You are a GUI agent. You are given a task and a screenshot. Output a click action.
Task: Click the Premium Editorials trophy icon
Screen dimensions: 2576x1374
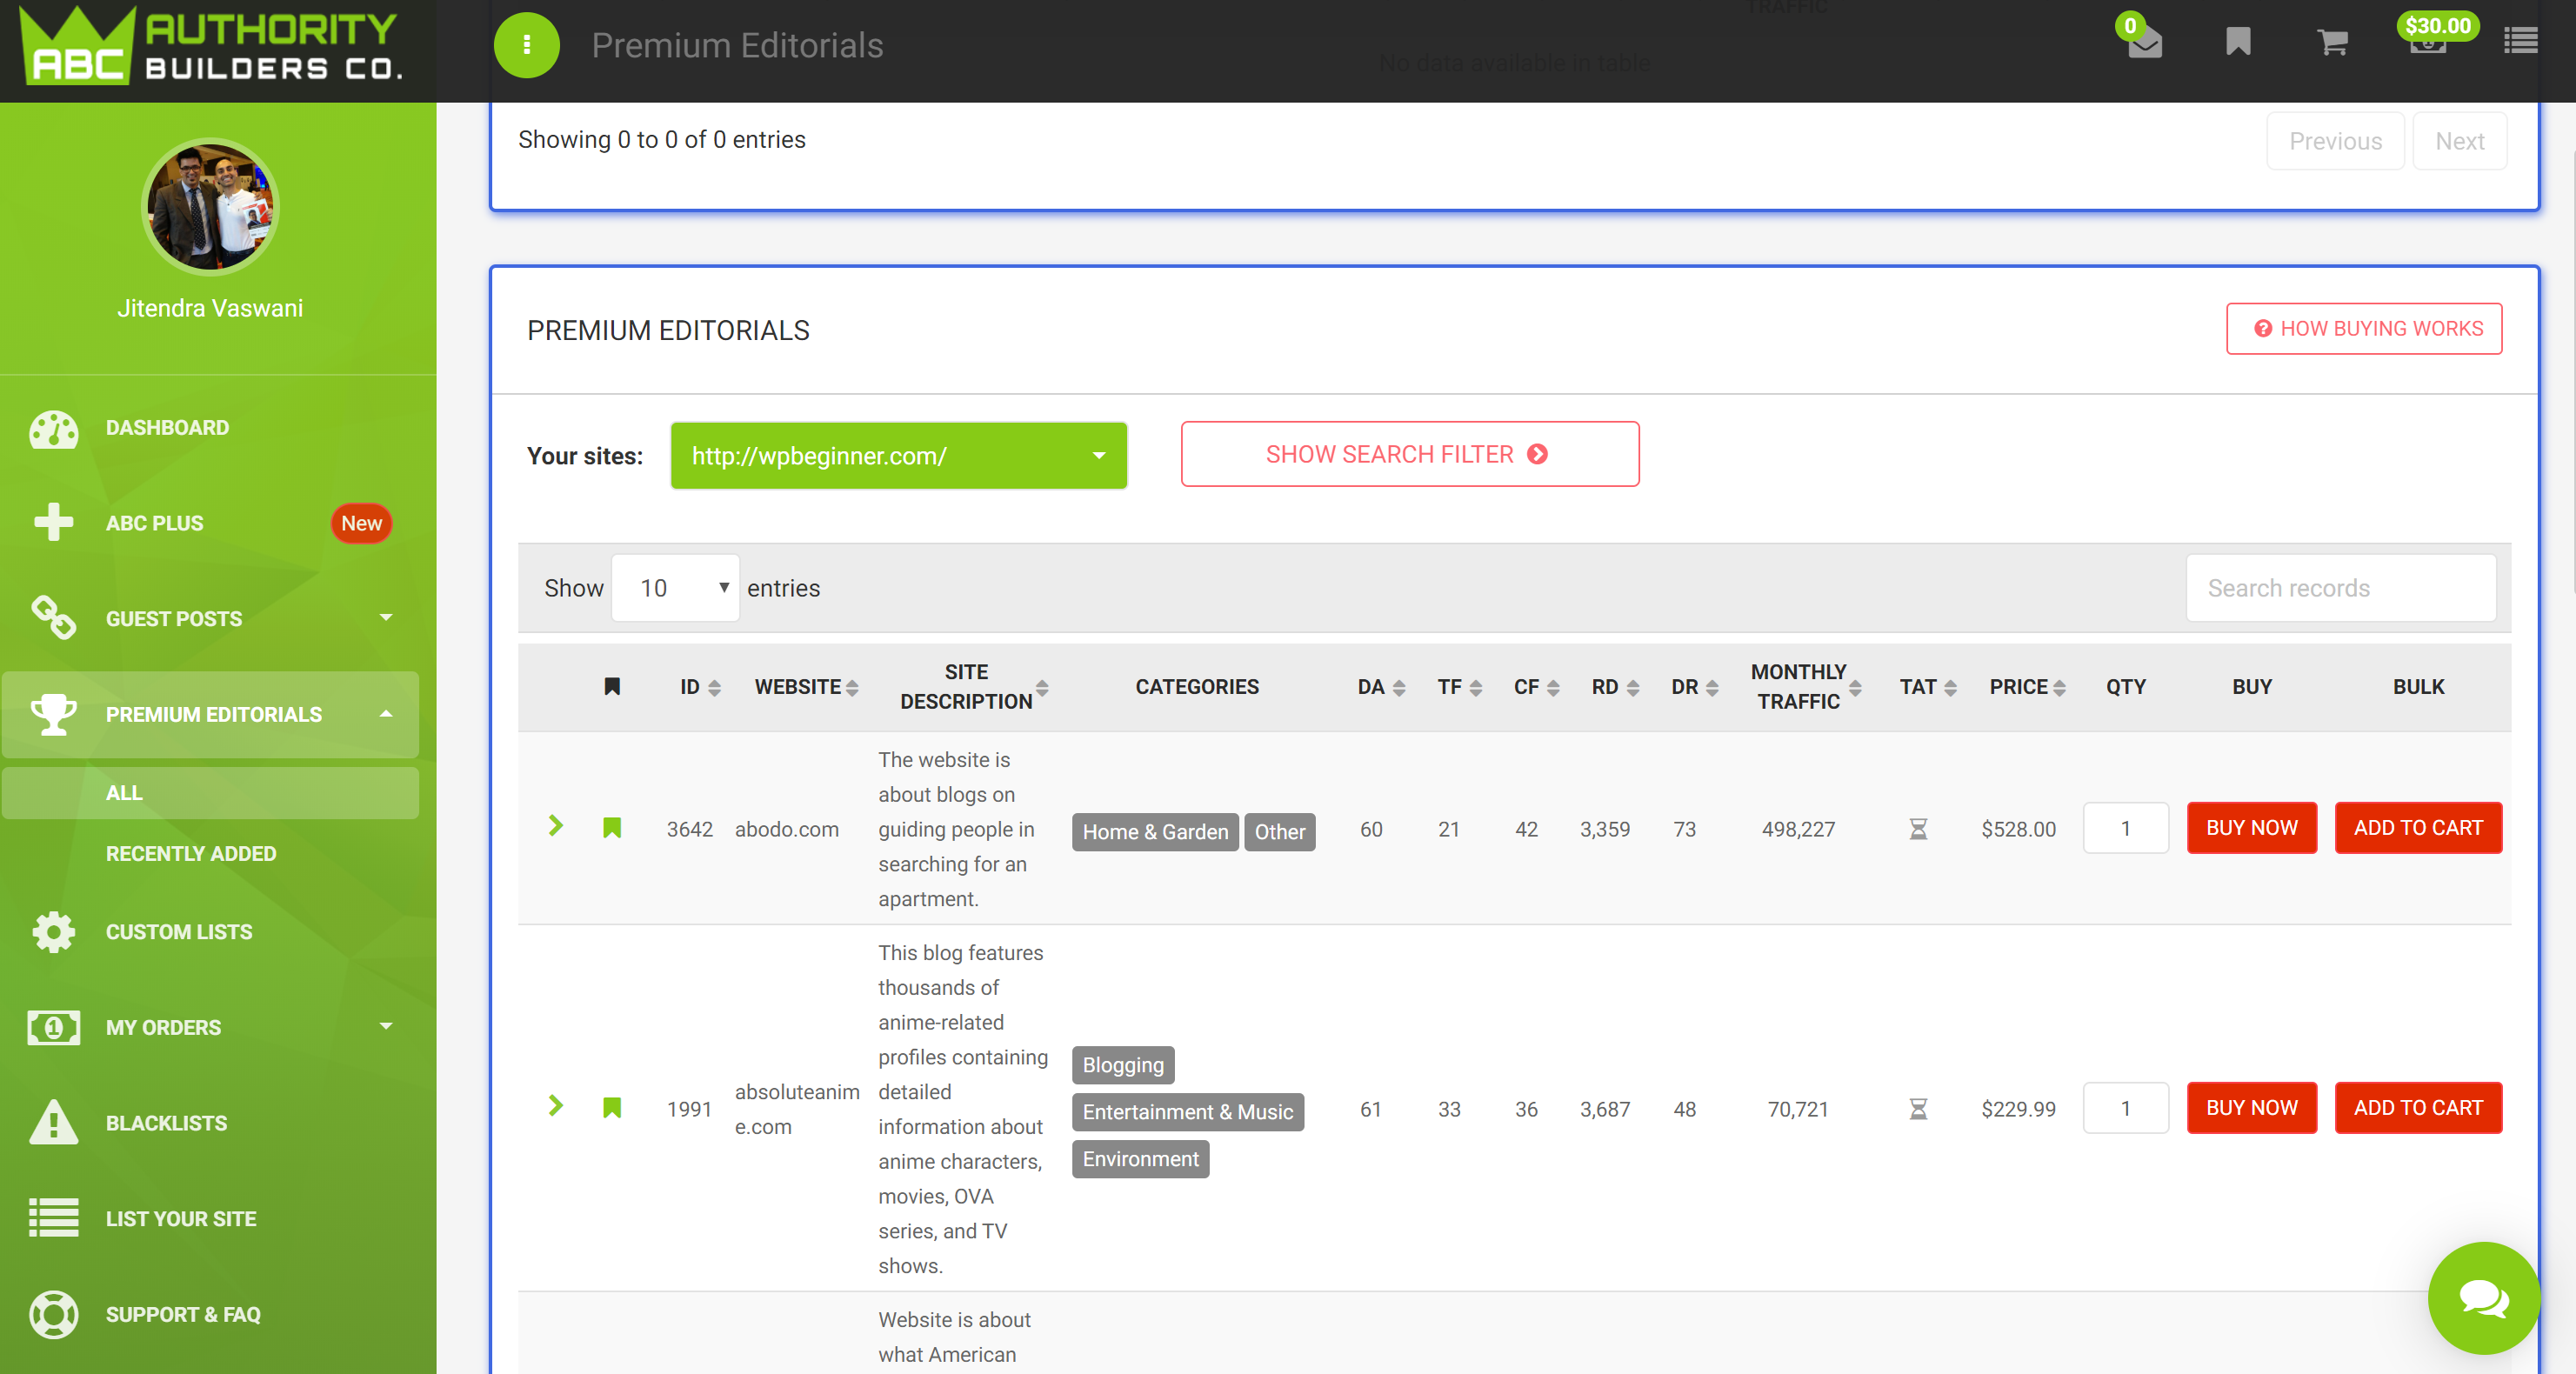[50, 715]
